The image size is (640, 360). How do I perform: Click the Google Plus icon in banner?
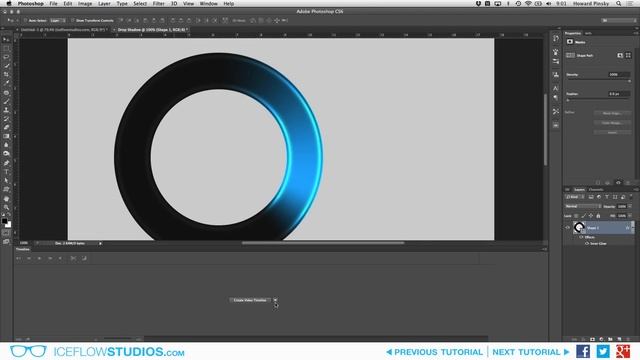[x=623, y=351]
